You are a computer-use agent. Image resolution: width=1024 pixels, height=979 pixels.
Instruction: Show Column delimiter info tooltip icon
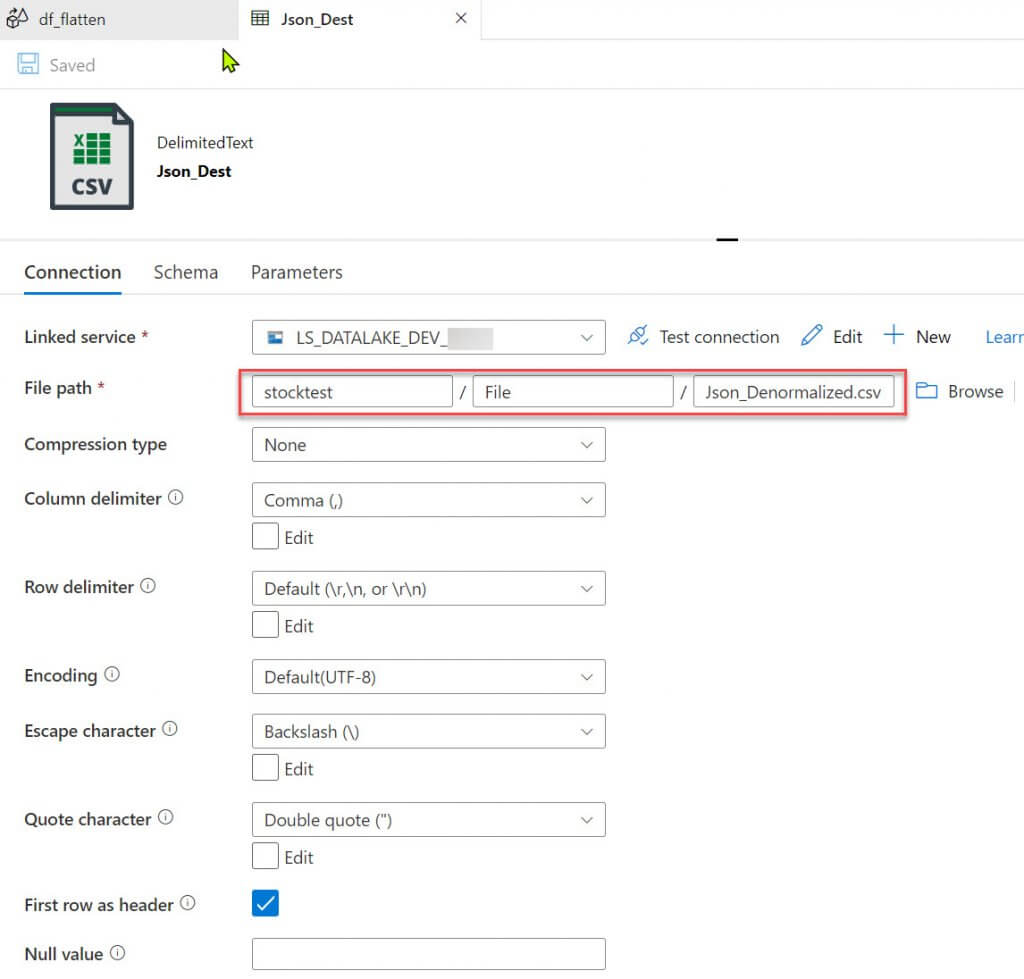[x=176, y=498]
